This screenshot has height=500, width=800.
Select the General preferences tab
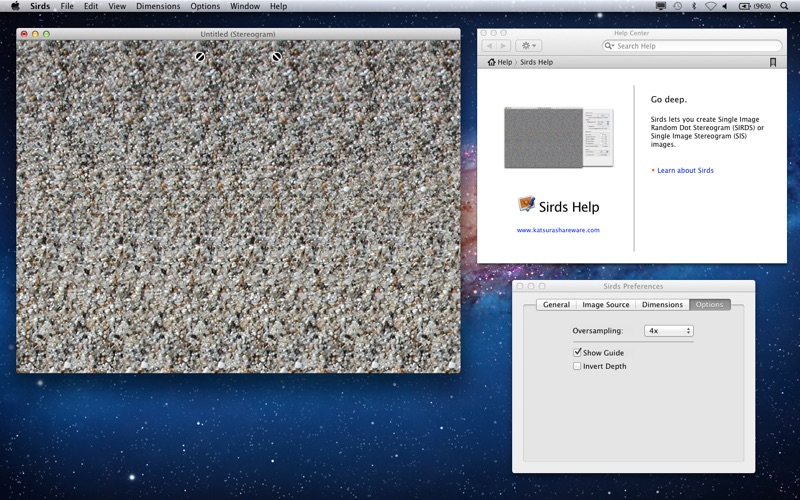point(556,305)
